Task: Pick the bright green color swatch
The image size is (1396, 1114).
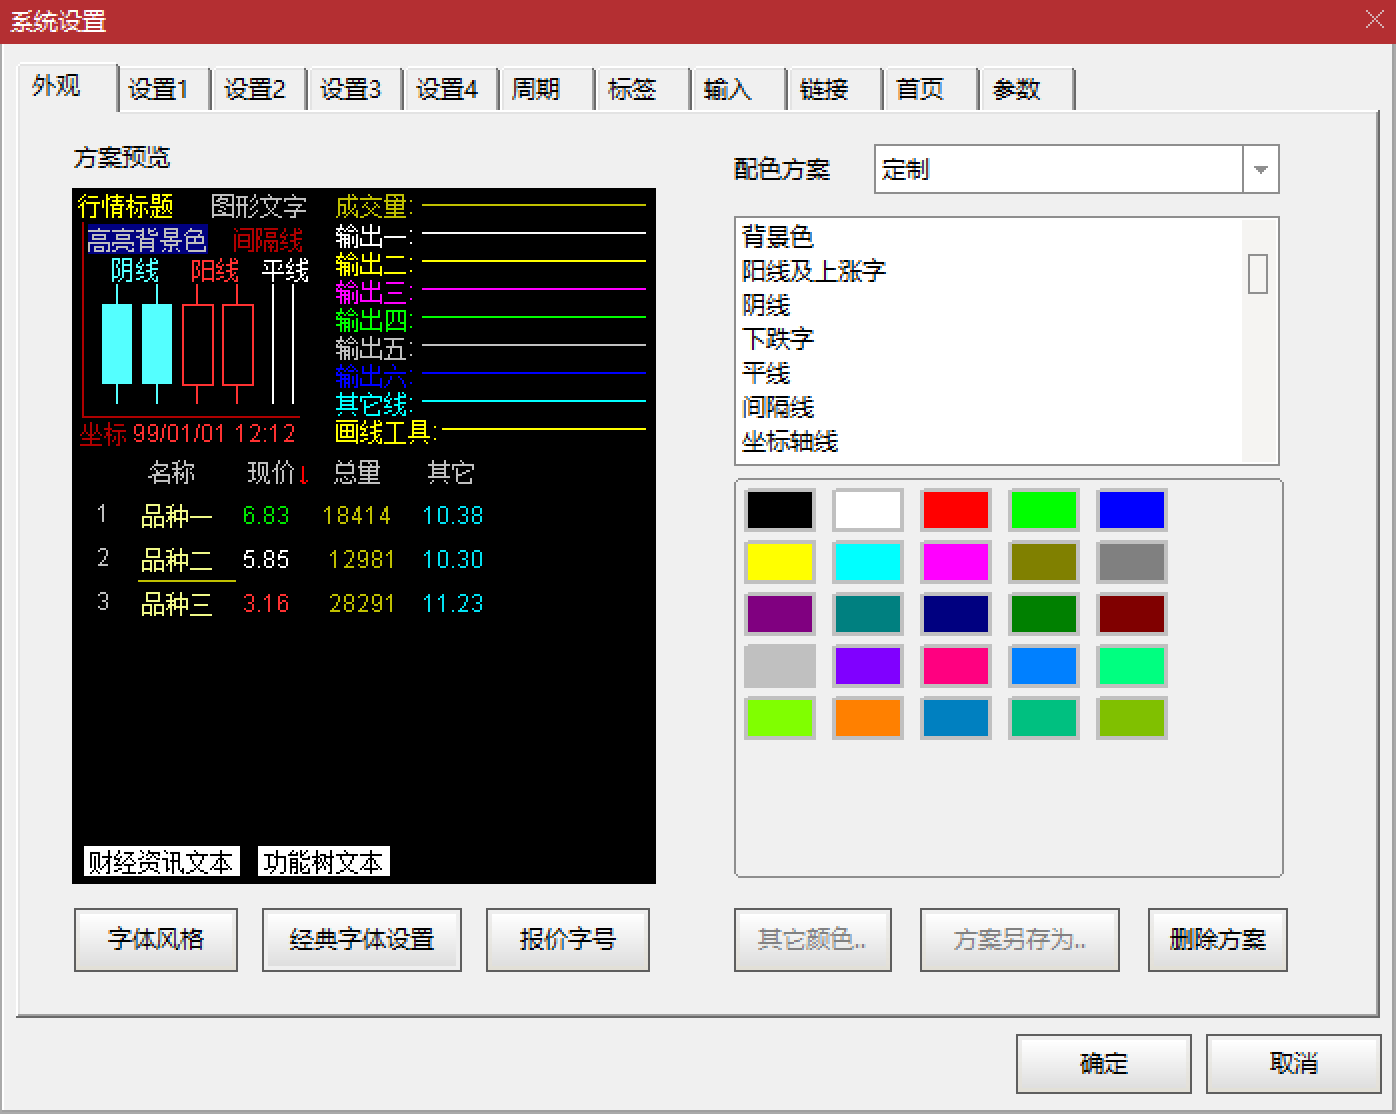Action: pyautogui.click(x=1044, y=510)
